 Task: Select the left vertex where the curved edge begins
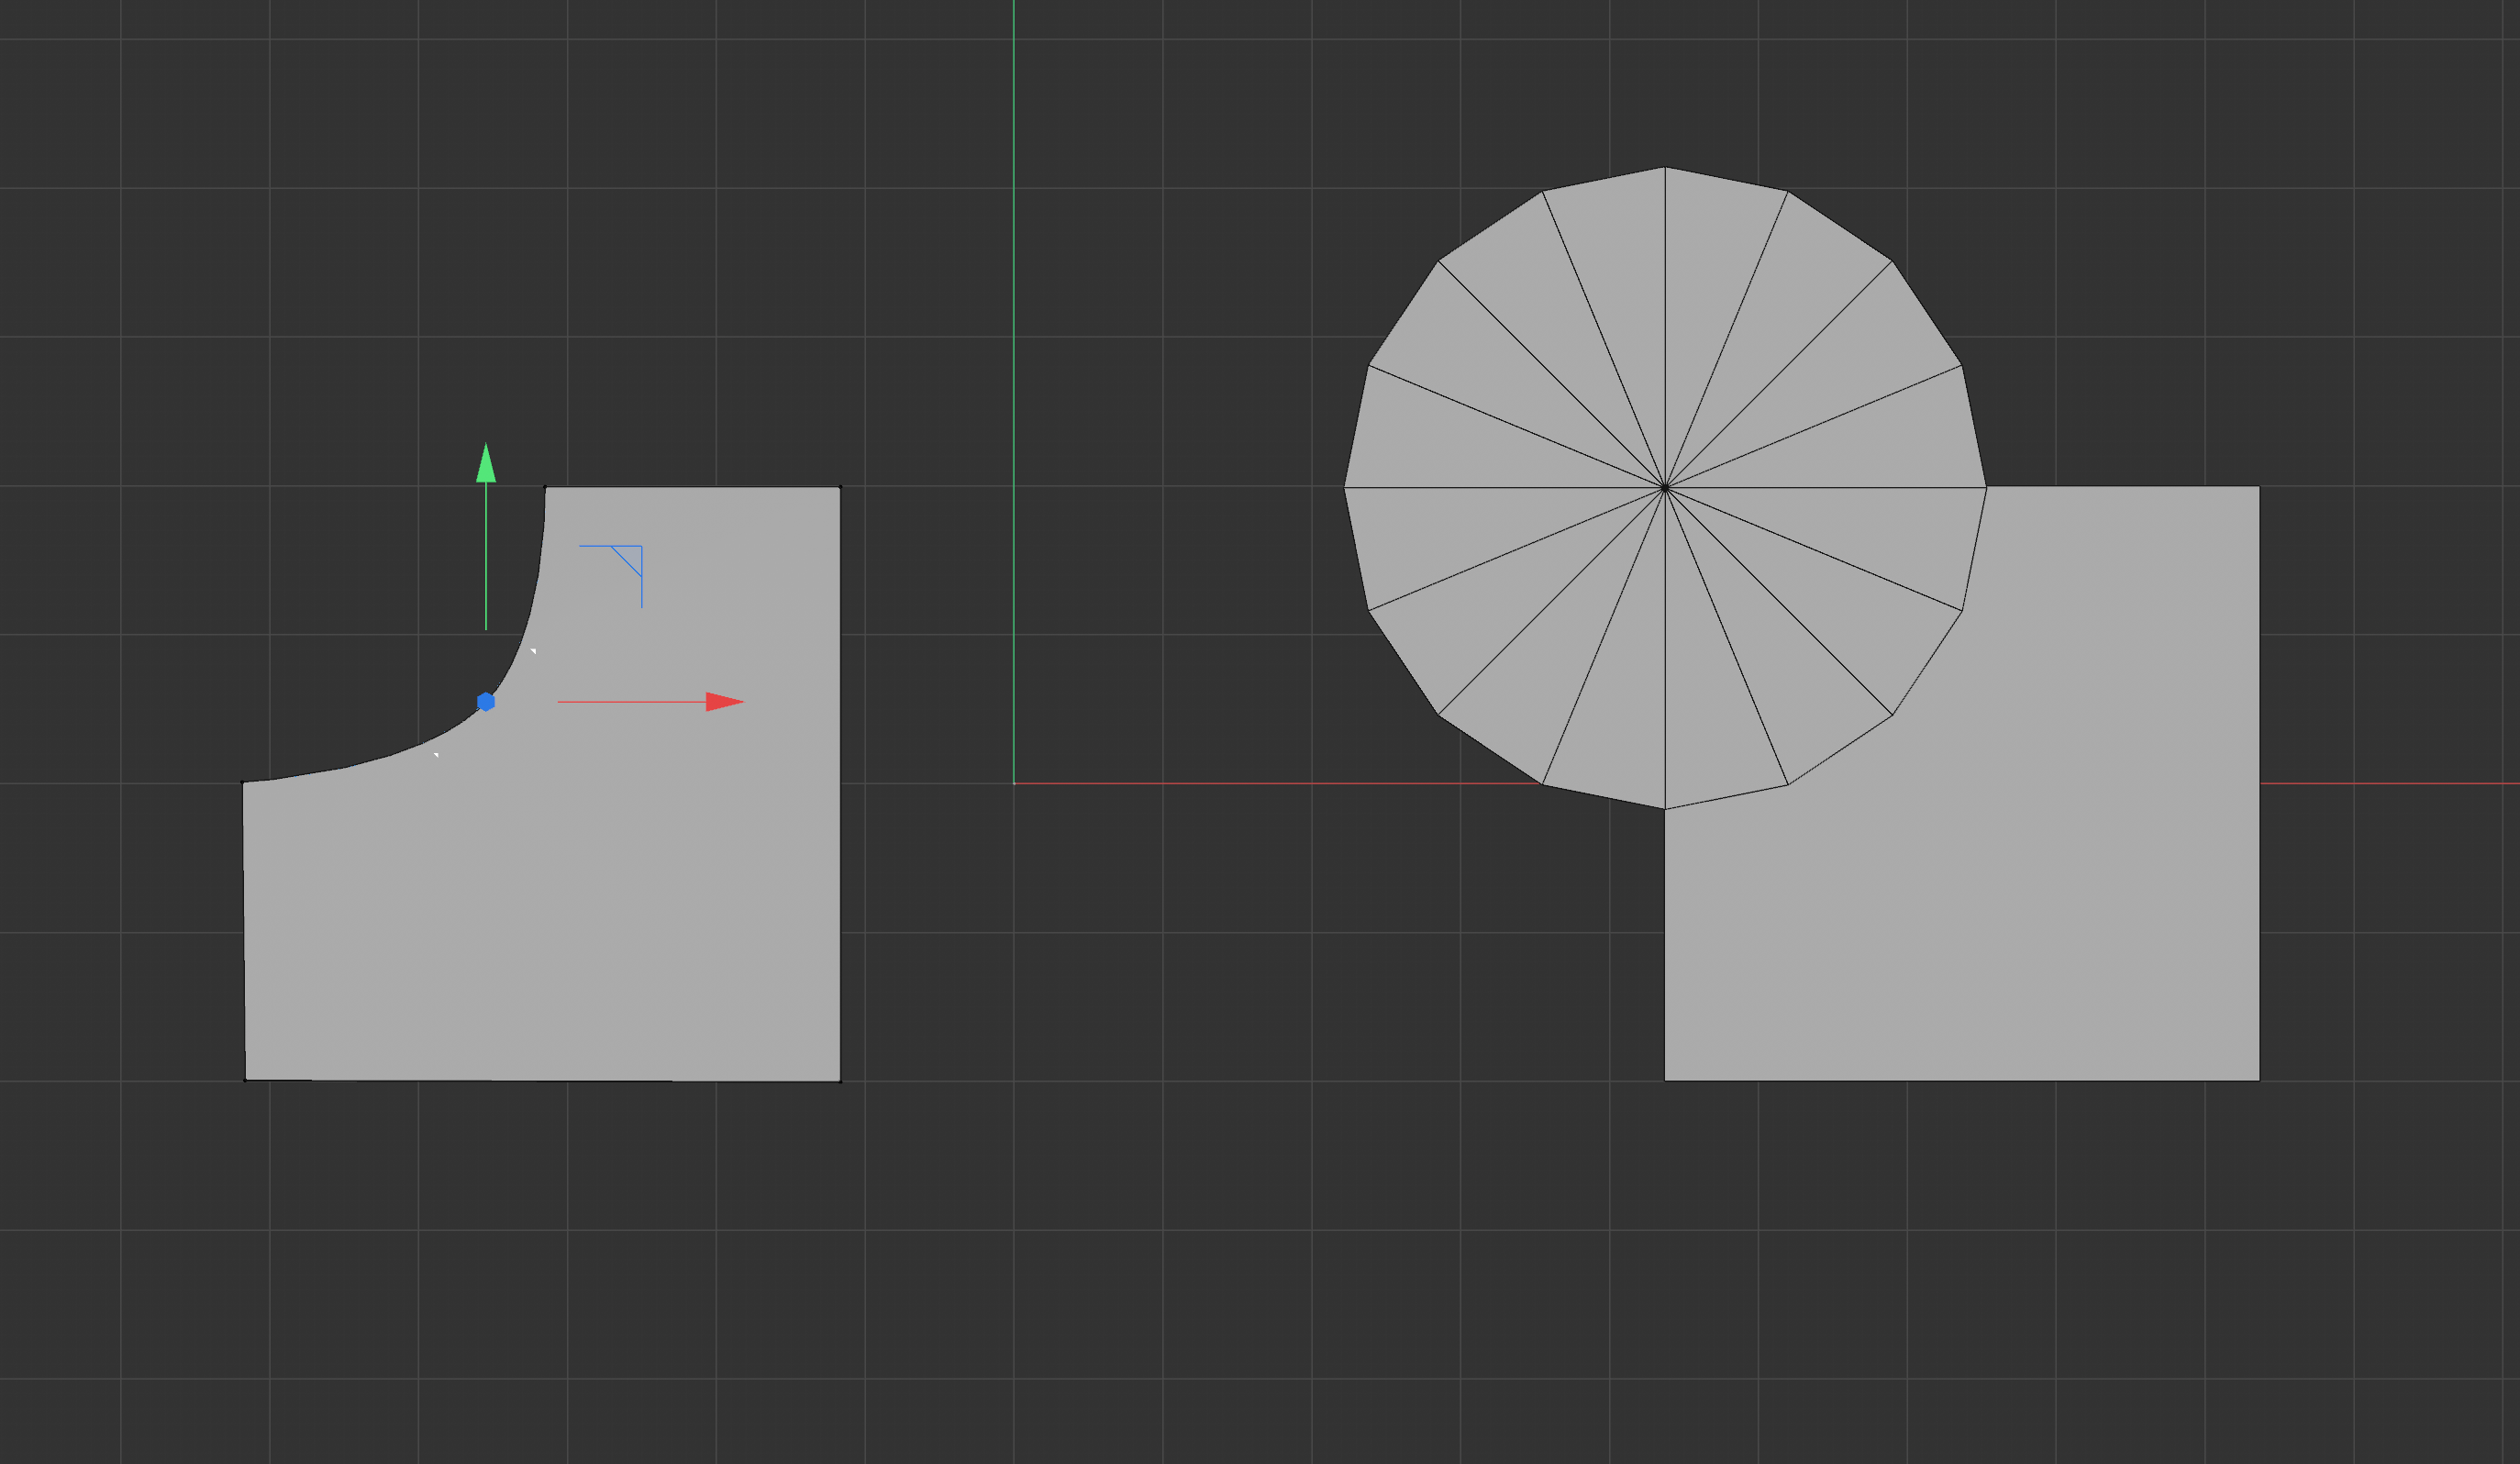[243, 782]
